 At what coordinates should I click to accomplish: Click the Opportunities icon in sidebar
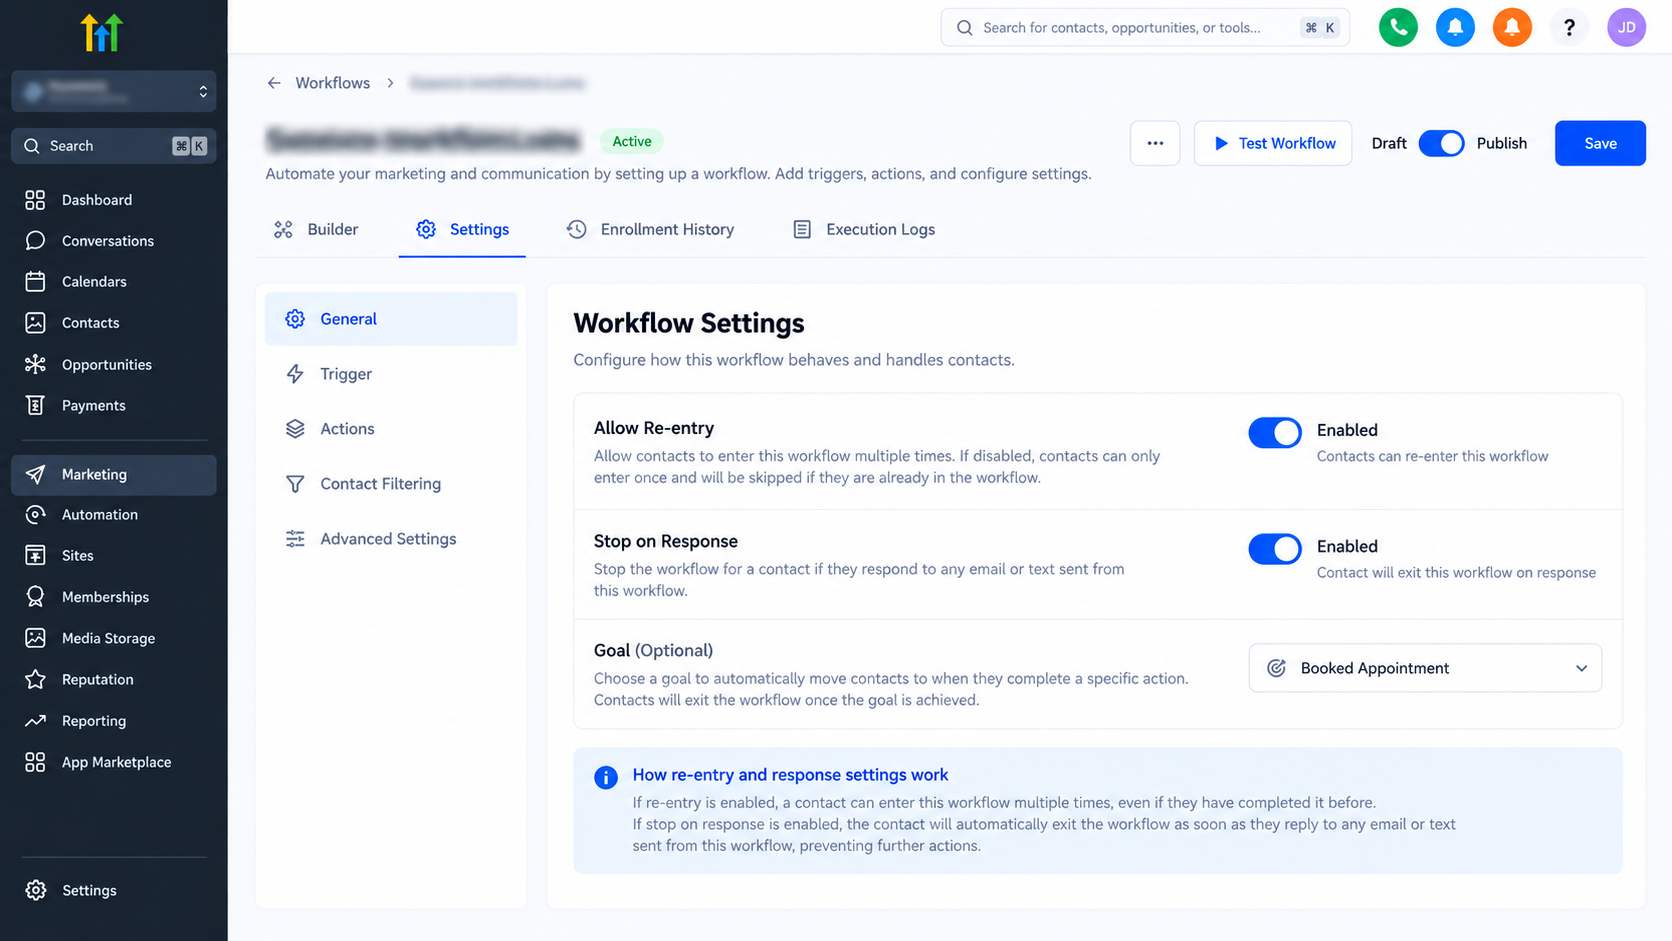tap(35, 364)
